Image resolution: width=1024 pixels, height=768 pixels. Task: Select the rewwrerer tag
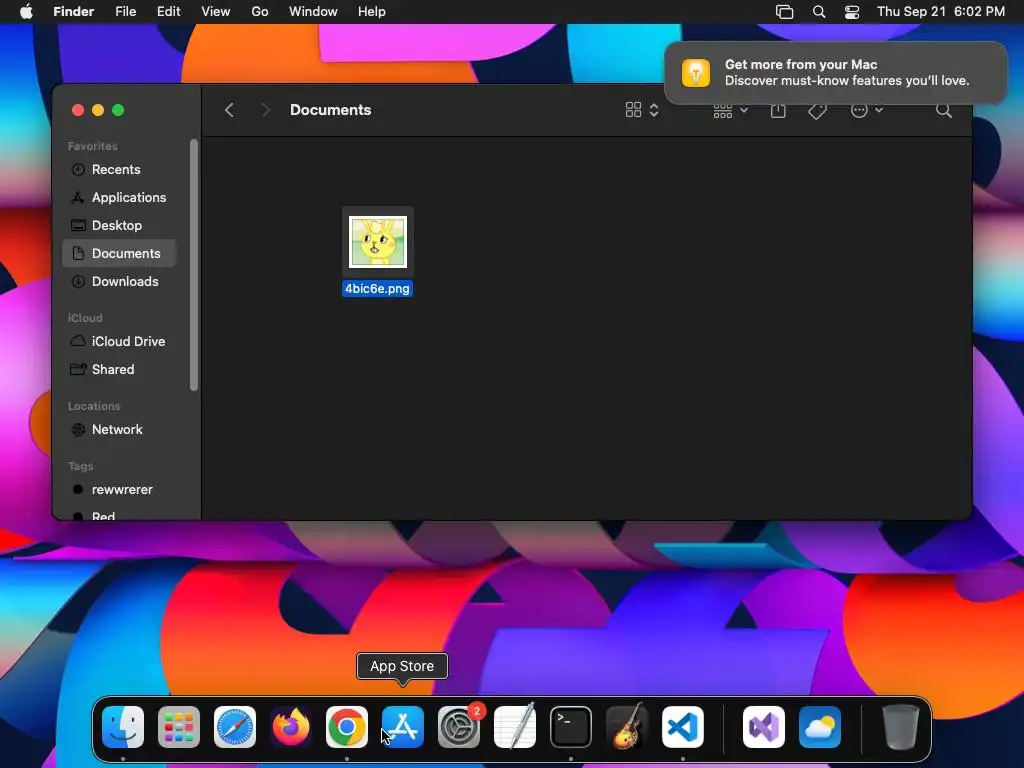coord(119,490)
